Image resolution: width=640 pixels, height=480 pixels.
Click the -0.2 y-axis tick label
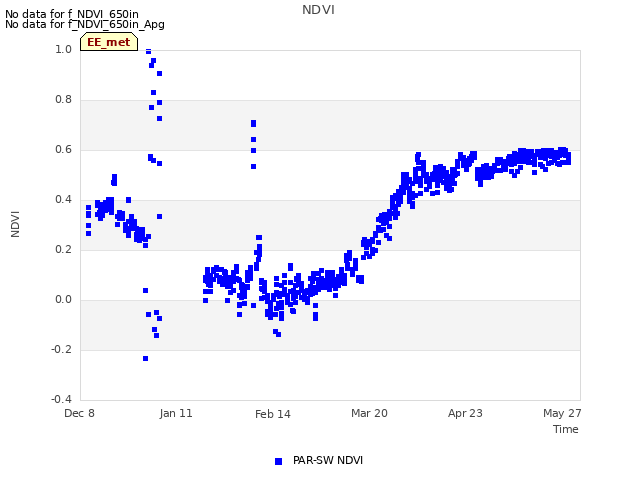61,349
